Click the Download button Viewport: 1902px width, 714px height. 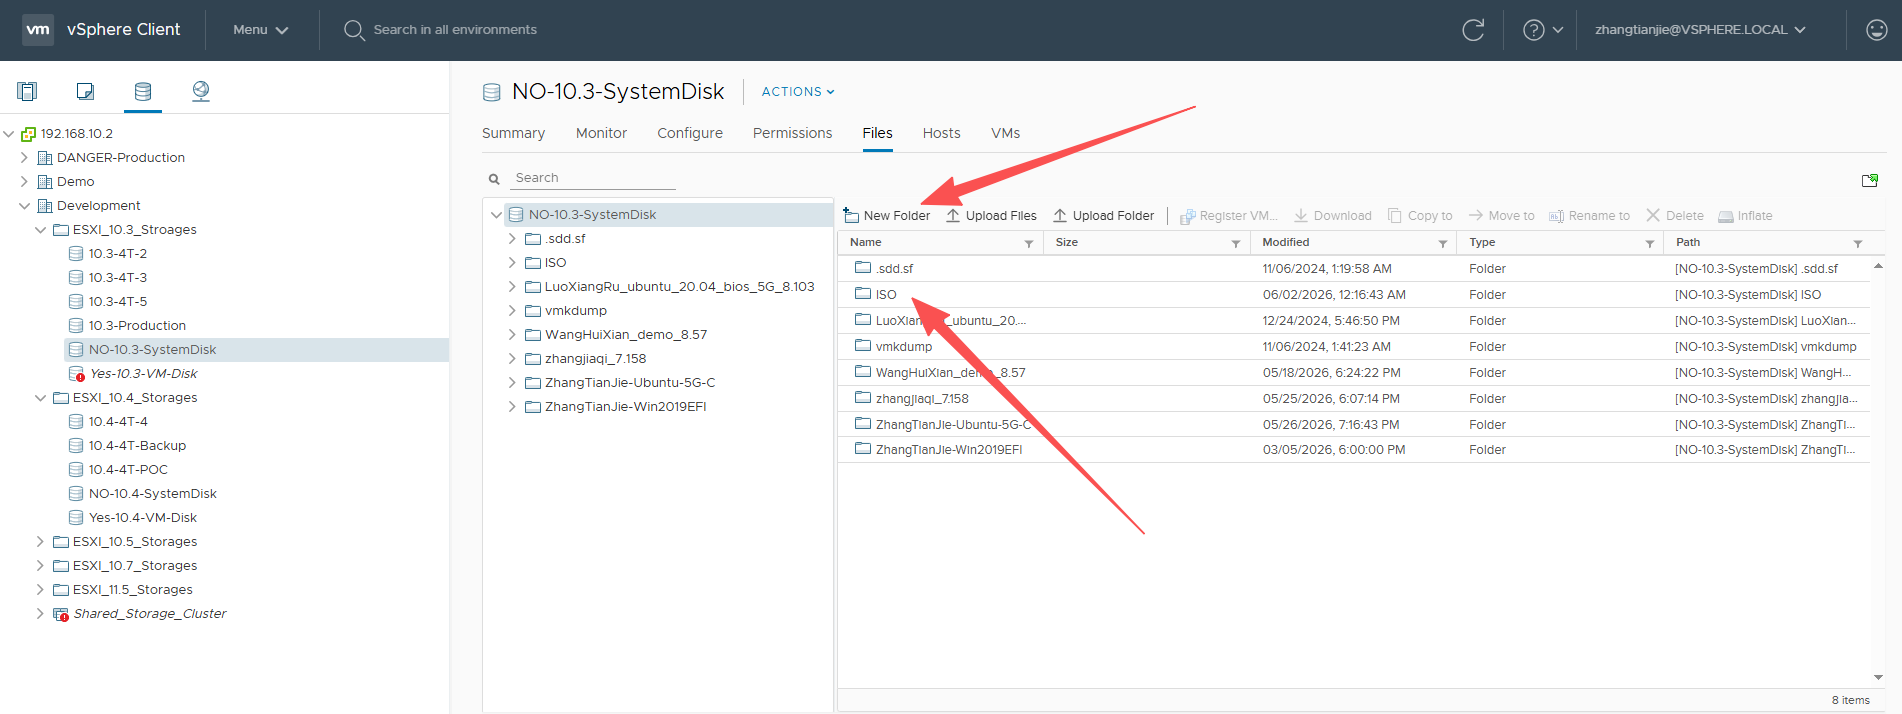pos(1333,216)
